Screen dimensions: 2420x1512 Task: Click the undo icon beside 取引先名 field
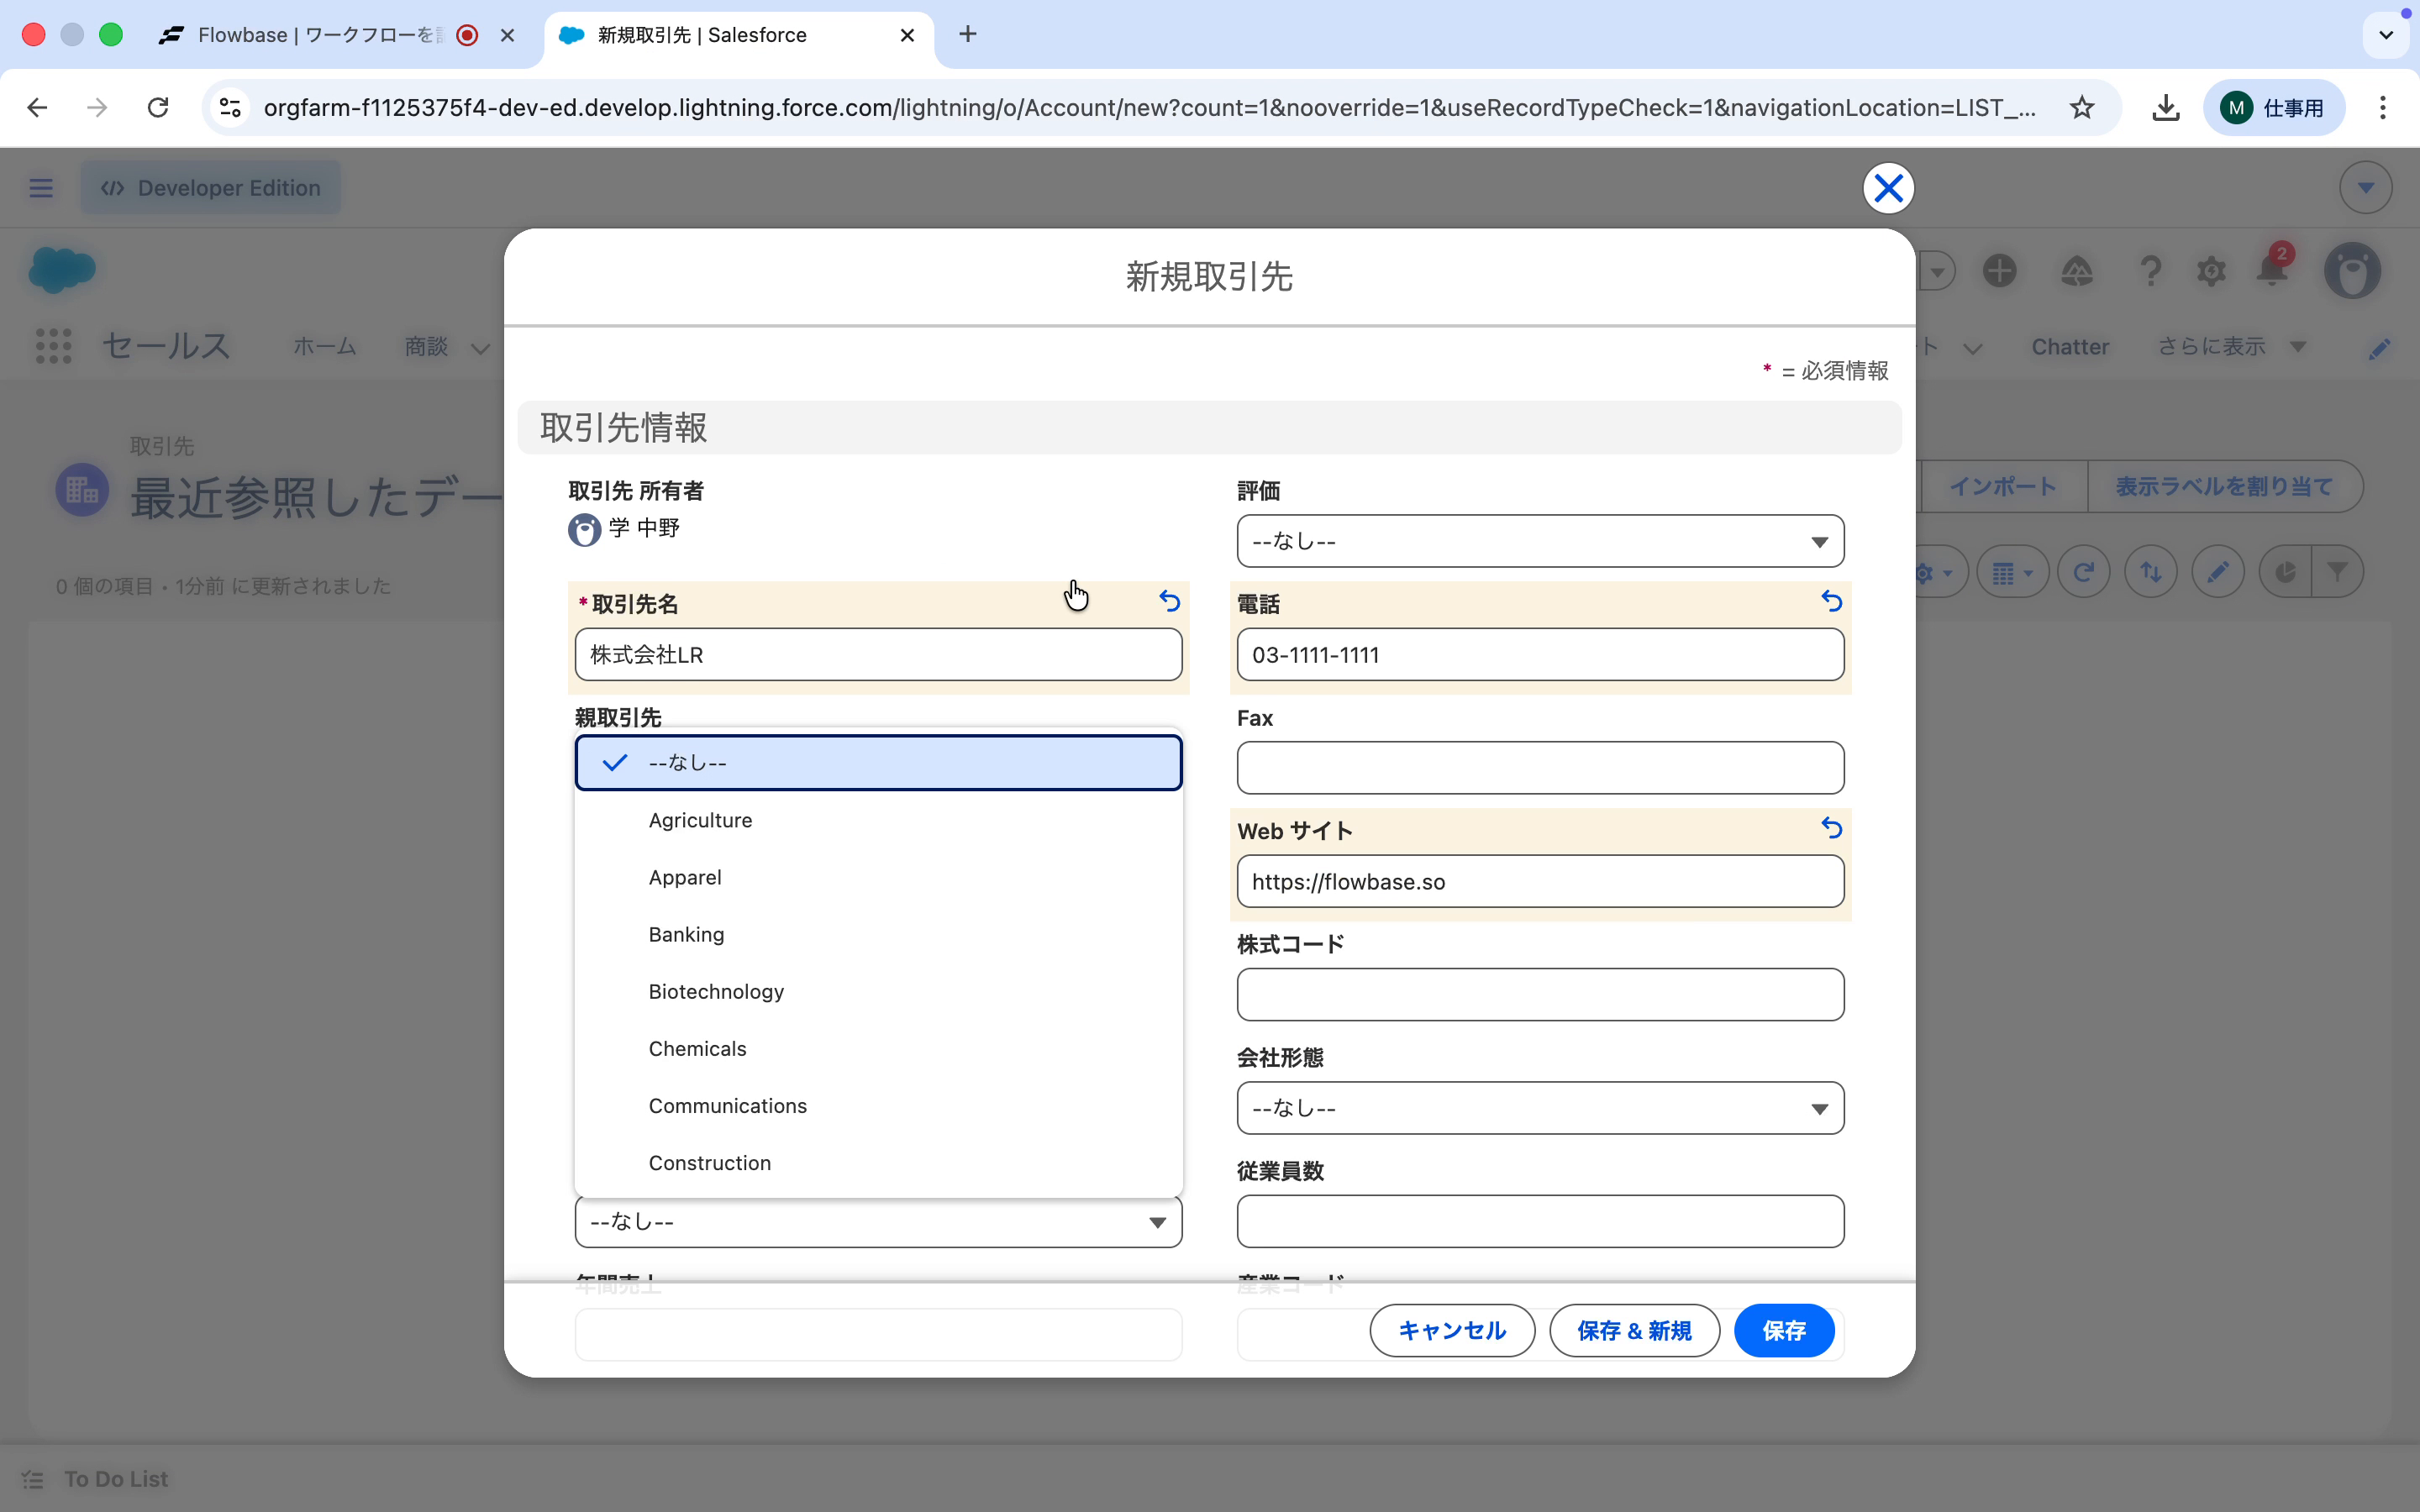(1169, 601)
